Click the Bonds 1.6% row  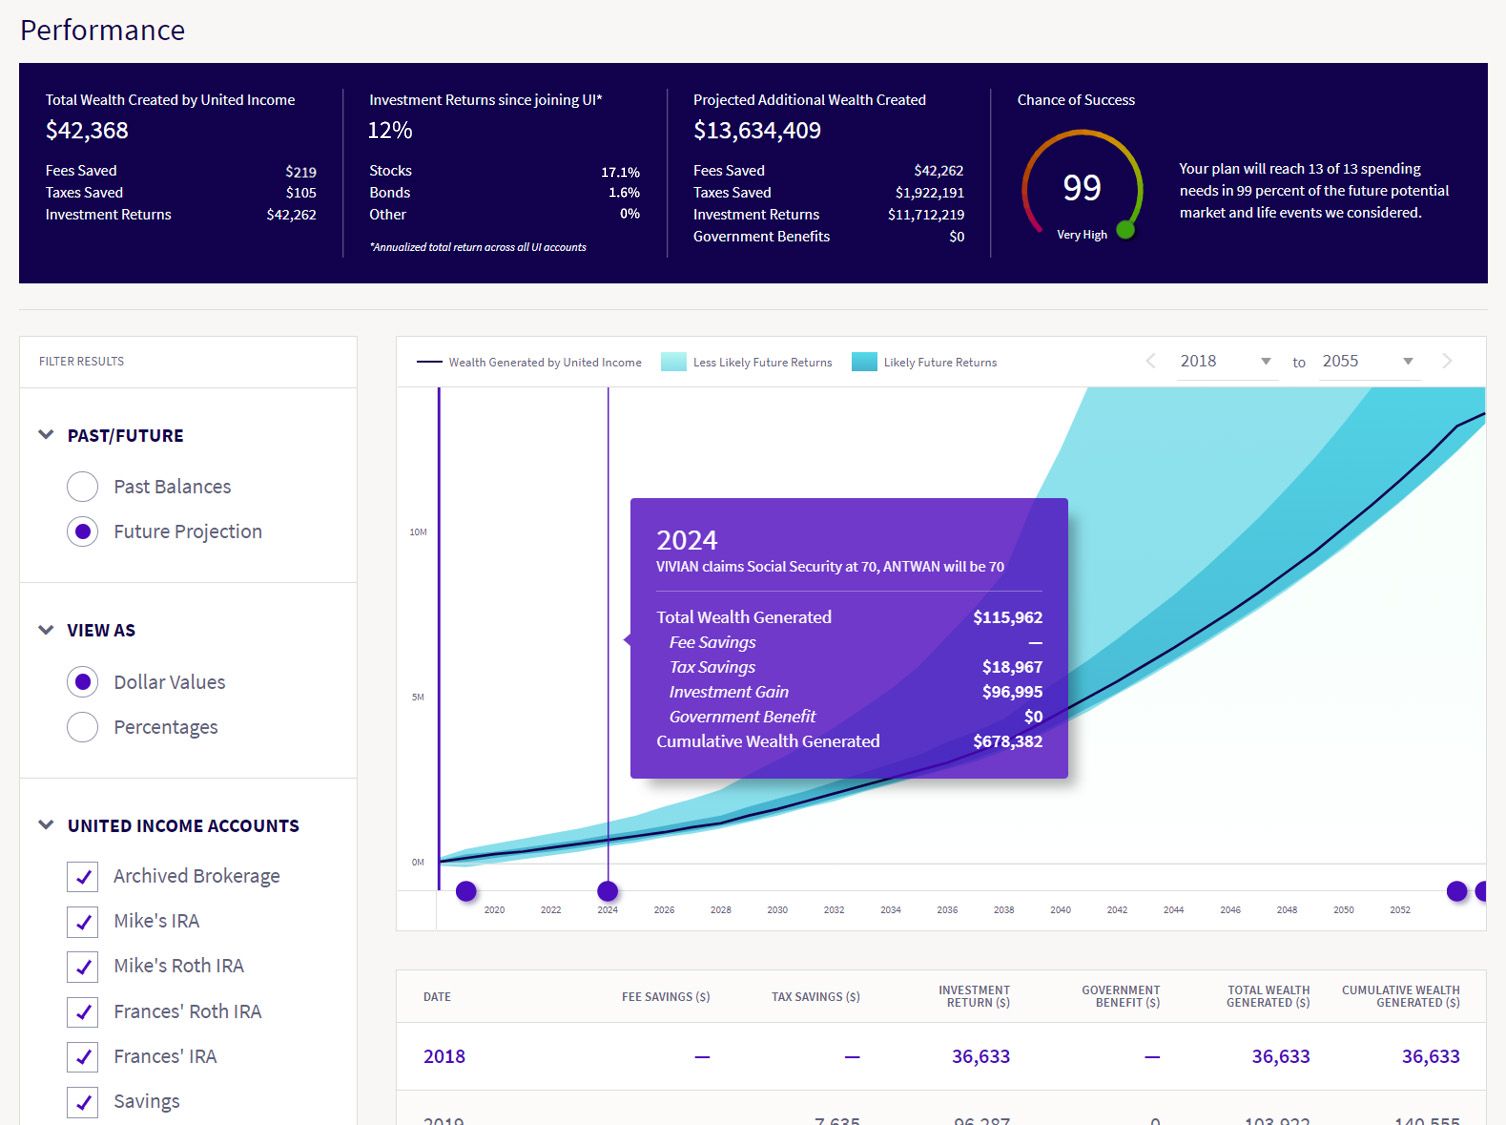tap(504, 193)
